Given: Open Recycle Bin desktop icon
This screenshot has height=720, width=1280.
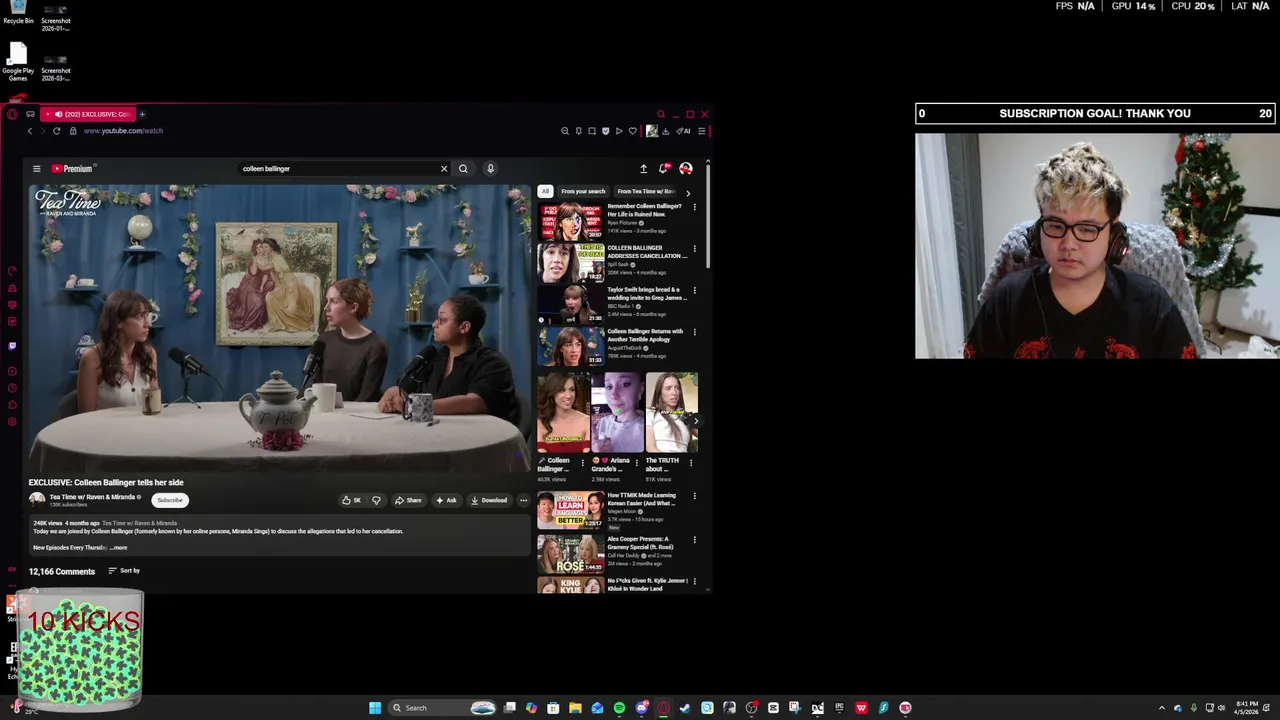Looking at the screenshot, I should pyautogui.click(x=18, y=13).
